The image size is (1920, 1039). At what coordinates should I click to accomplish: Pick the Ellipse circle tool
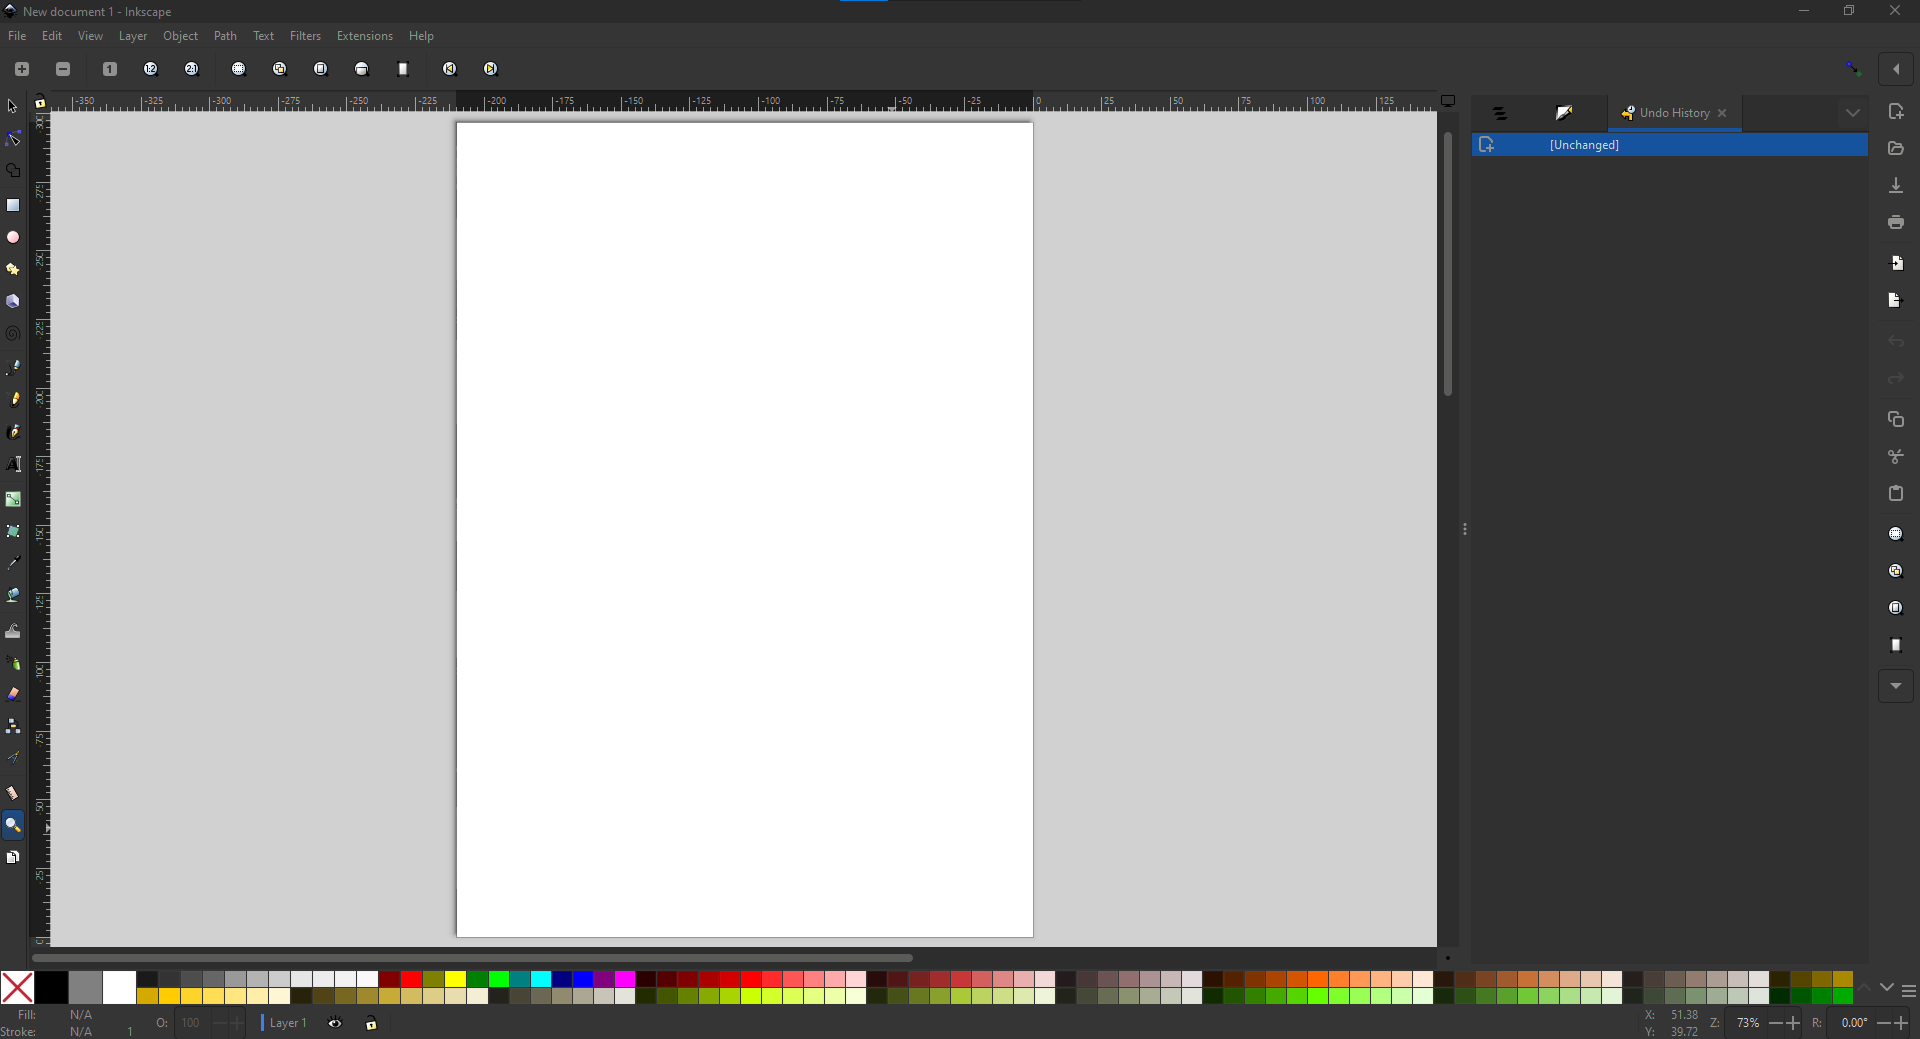(x=13, y=237)
